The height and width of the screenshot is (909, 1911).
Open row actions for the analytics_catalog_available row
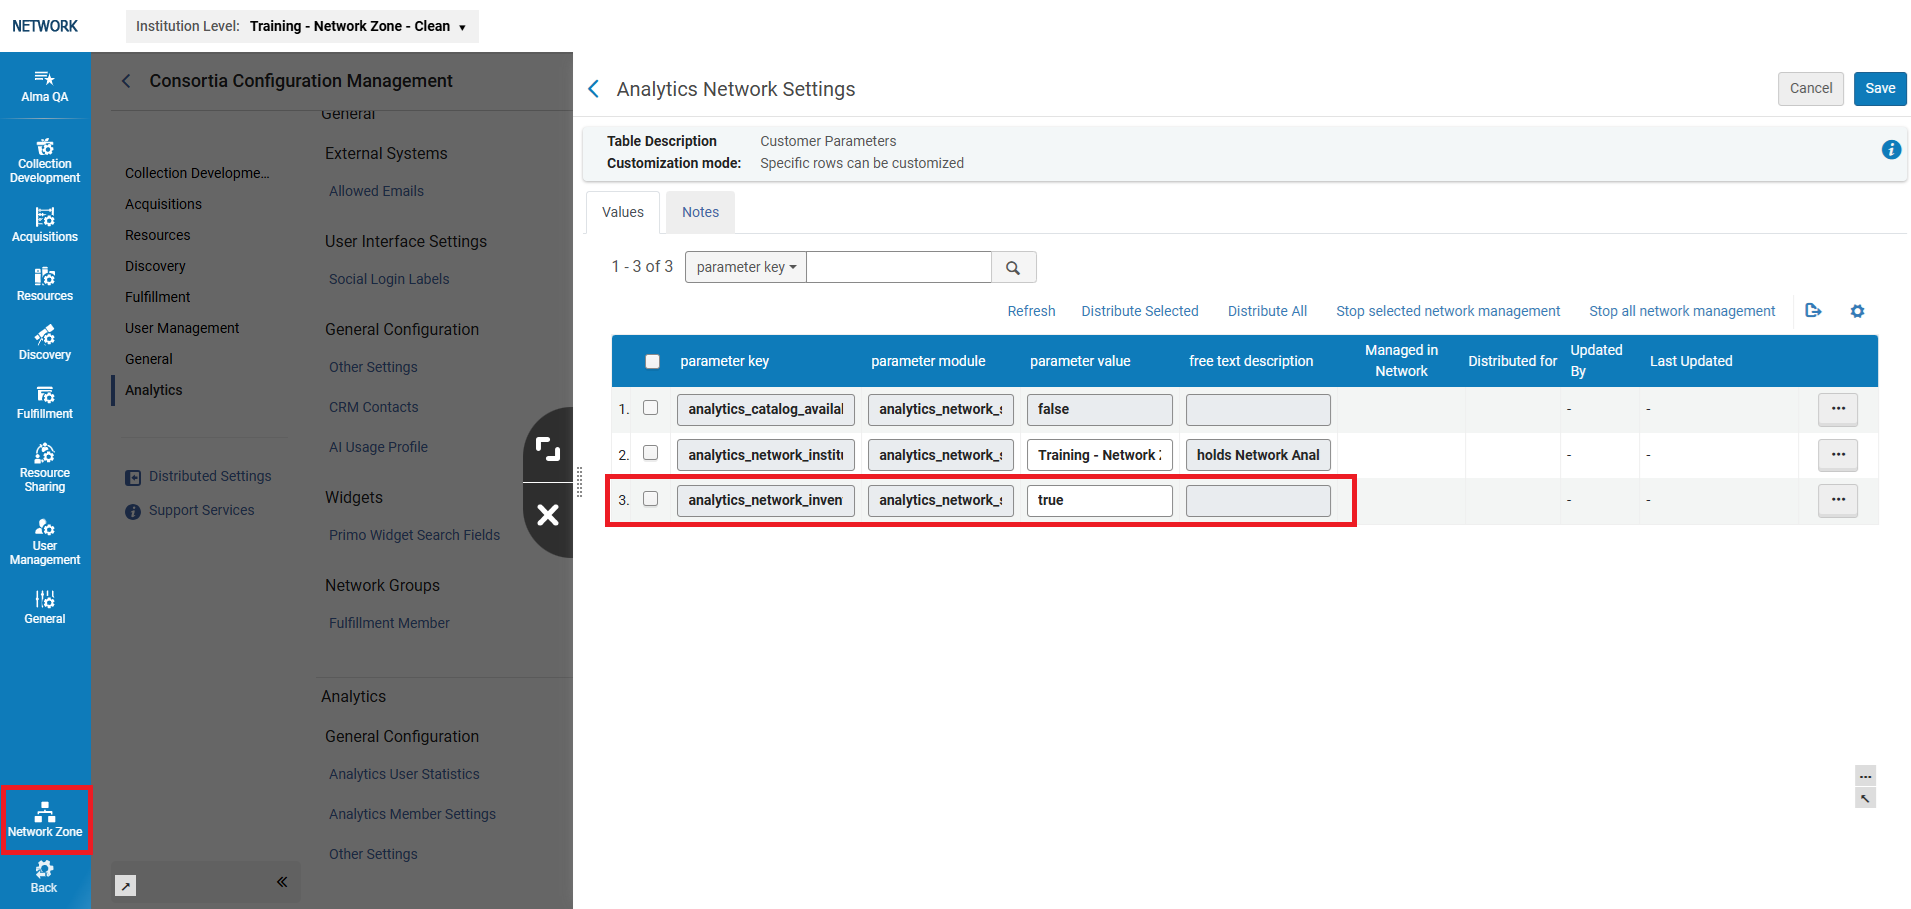pyautogui.click(x=1838, y=409)
